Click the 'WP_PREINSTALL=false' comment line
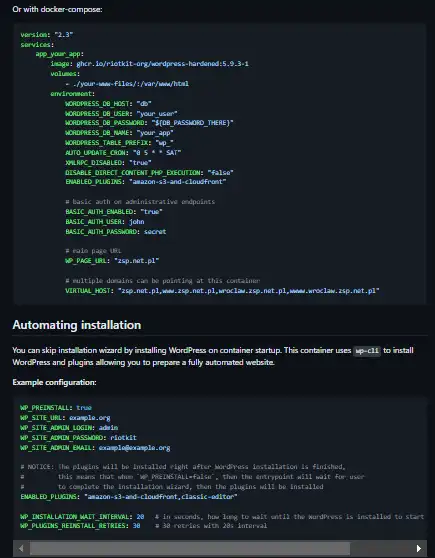 [192, 477]
